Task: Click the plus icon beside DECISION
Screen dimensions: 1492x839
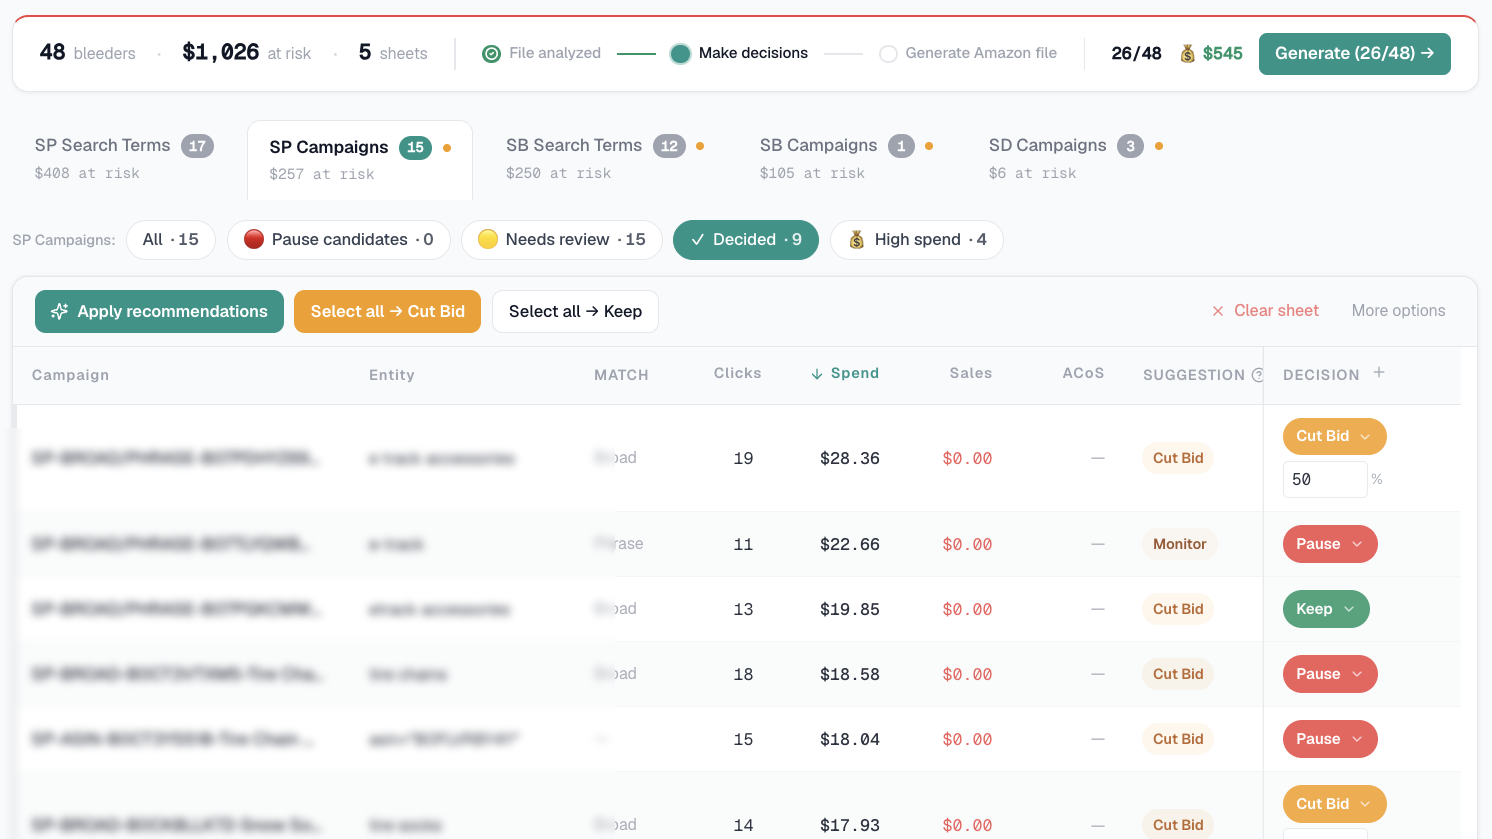Action: [1379, 373]
